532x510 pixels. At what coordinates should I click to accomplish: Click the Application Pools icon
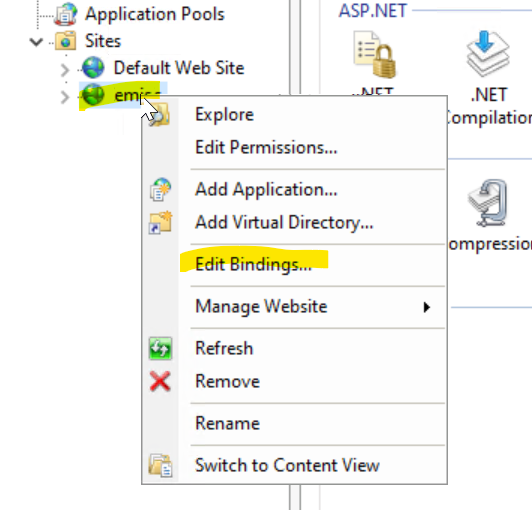(x=65, y=14)
